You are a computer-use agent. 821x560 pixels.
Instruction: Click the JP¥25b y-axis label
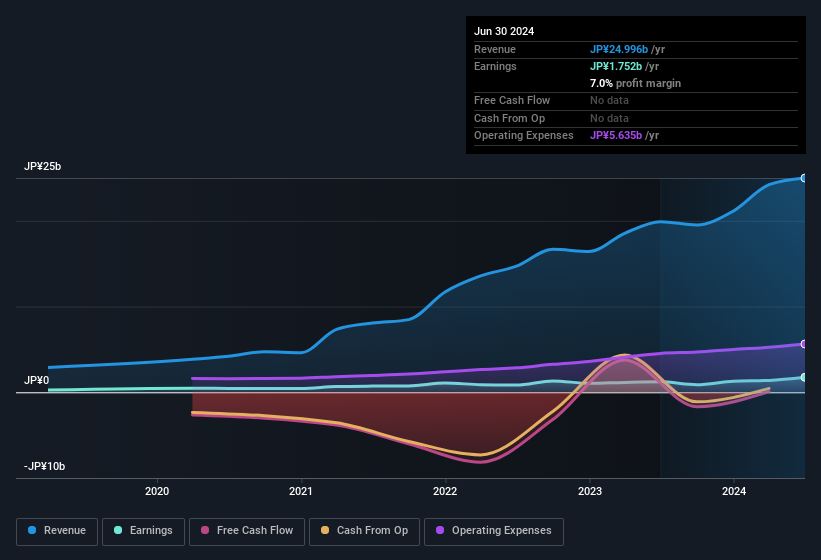pos(42,166)
